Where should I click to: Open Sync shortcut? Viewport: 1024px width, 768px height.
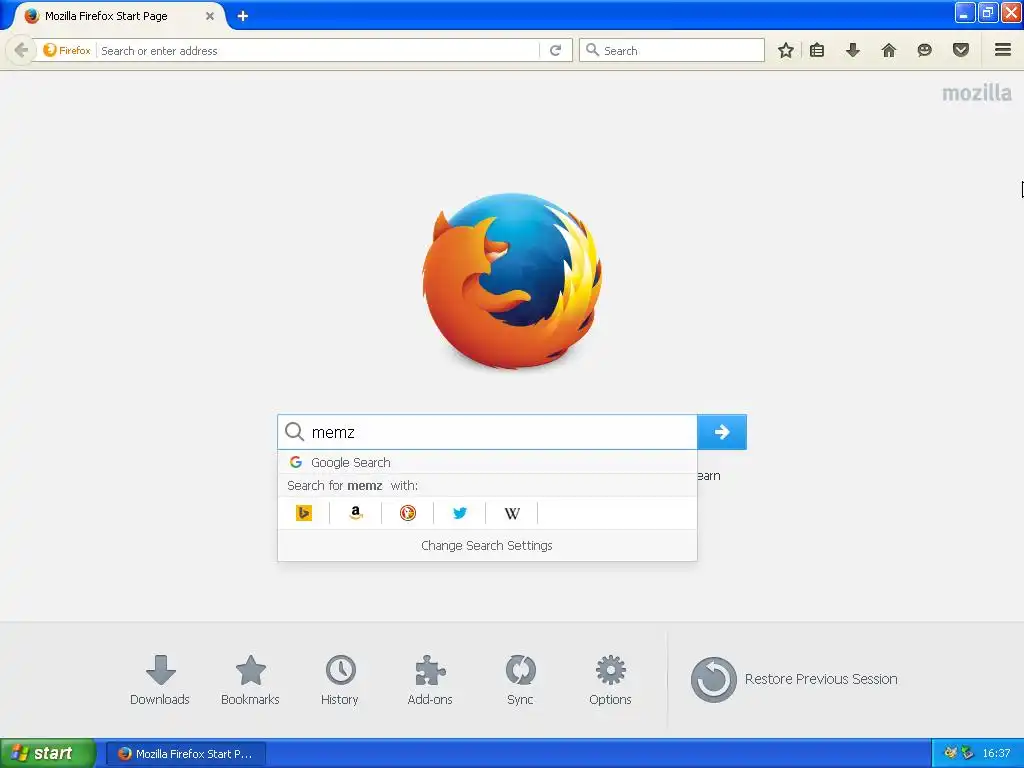tap(520, 680)
